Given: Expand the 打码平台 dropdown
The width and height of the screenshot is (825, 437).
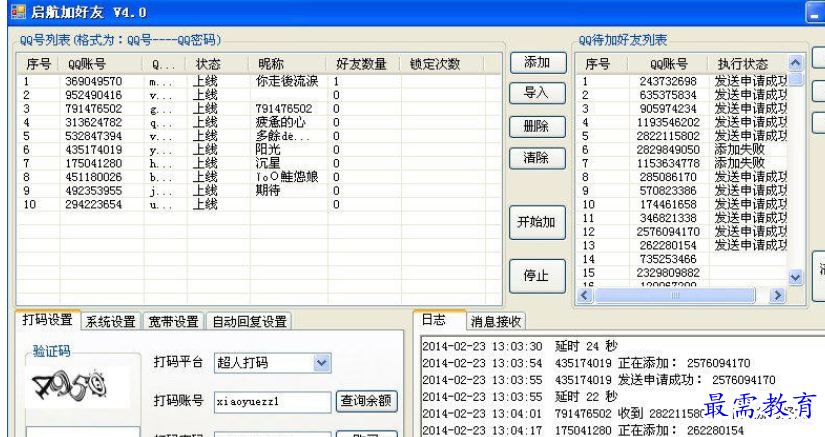Looking at the screenshot, I should coord(322,363).
